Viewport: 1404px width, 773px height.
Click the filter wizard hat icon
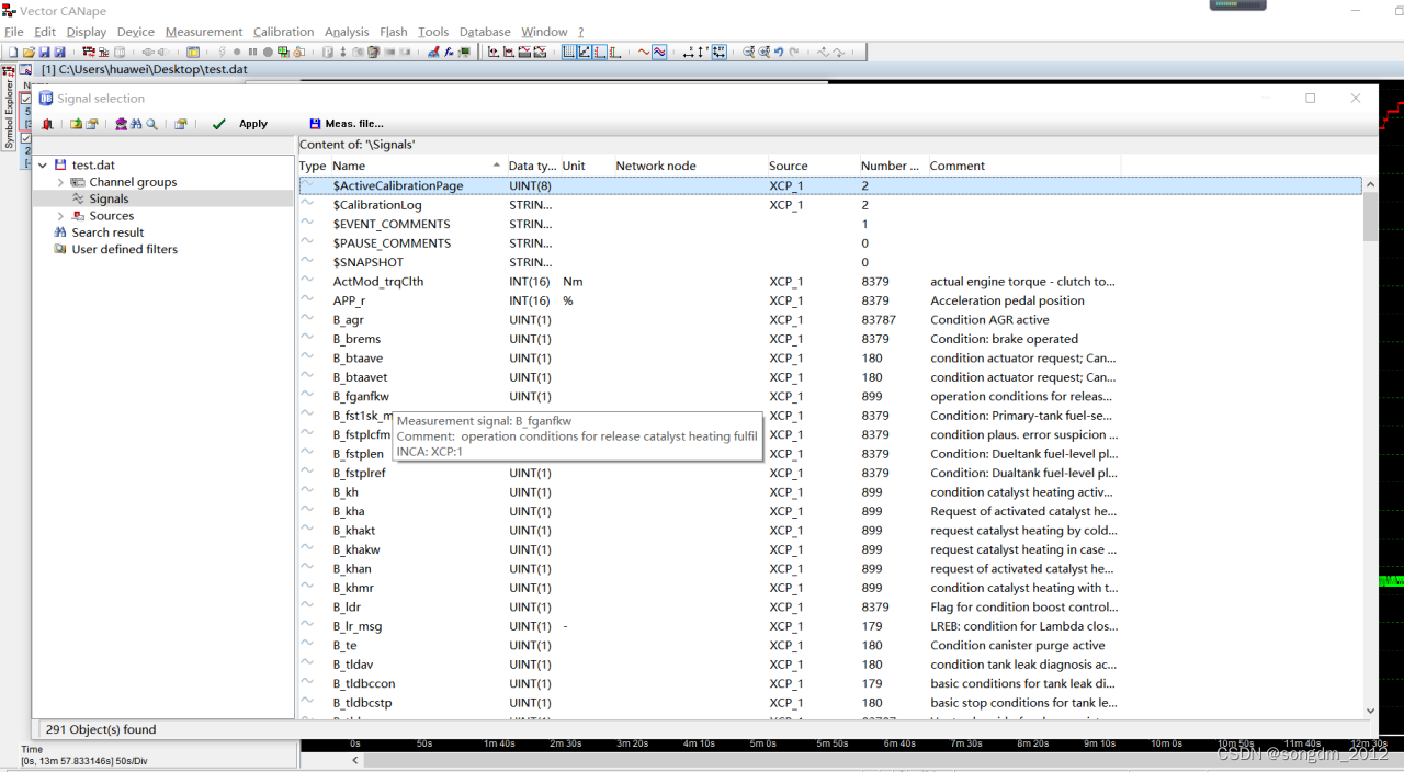coord(121,124)
